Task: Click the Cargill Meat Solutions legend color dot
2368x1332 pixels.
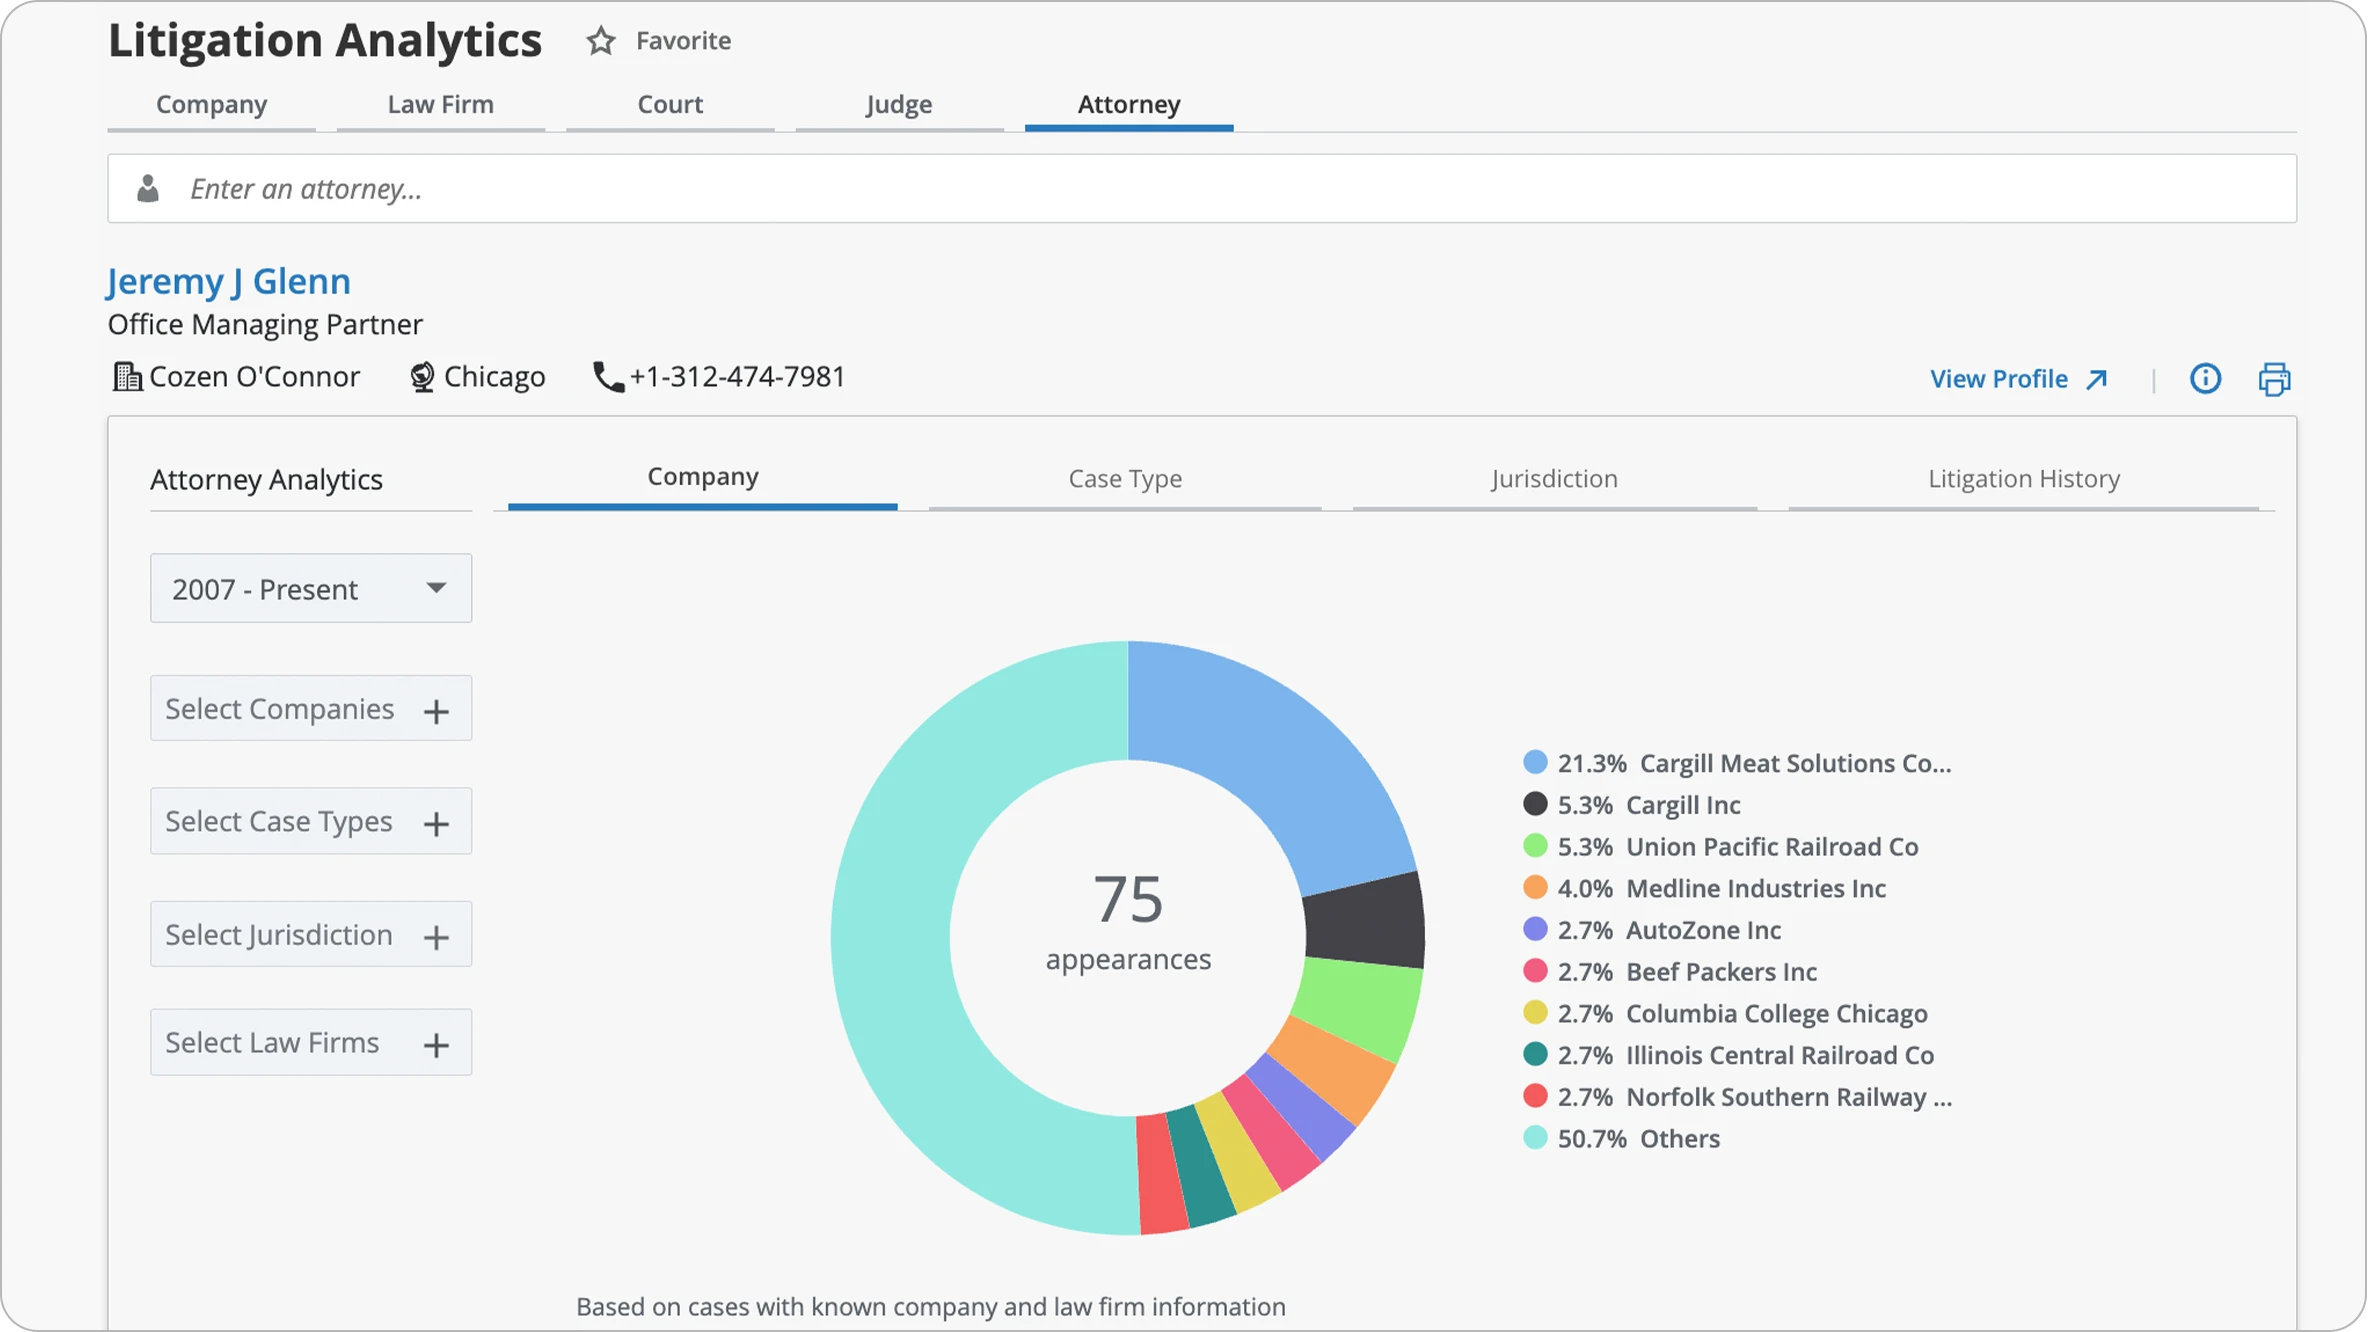Action: click(x=1535, y=763)
